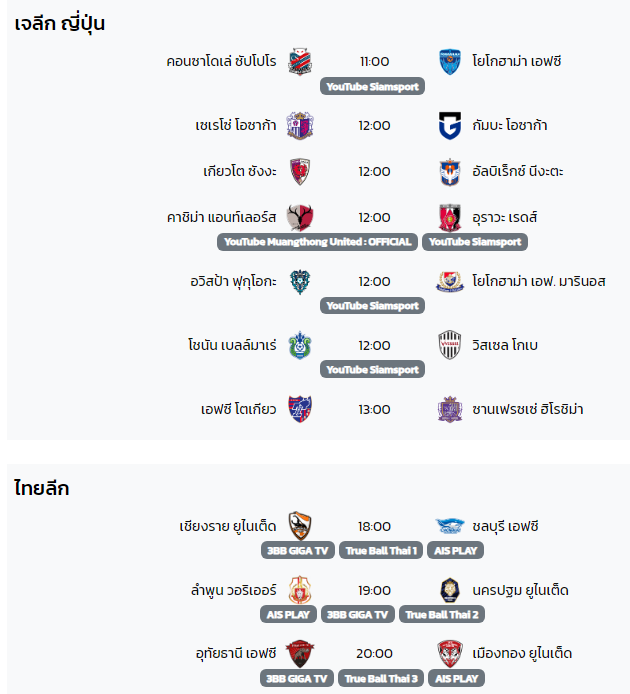
Task: Click the 13:00 kickoff time
Action: [x=375, y=409]
